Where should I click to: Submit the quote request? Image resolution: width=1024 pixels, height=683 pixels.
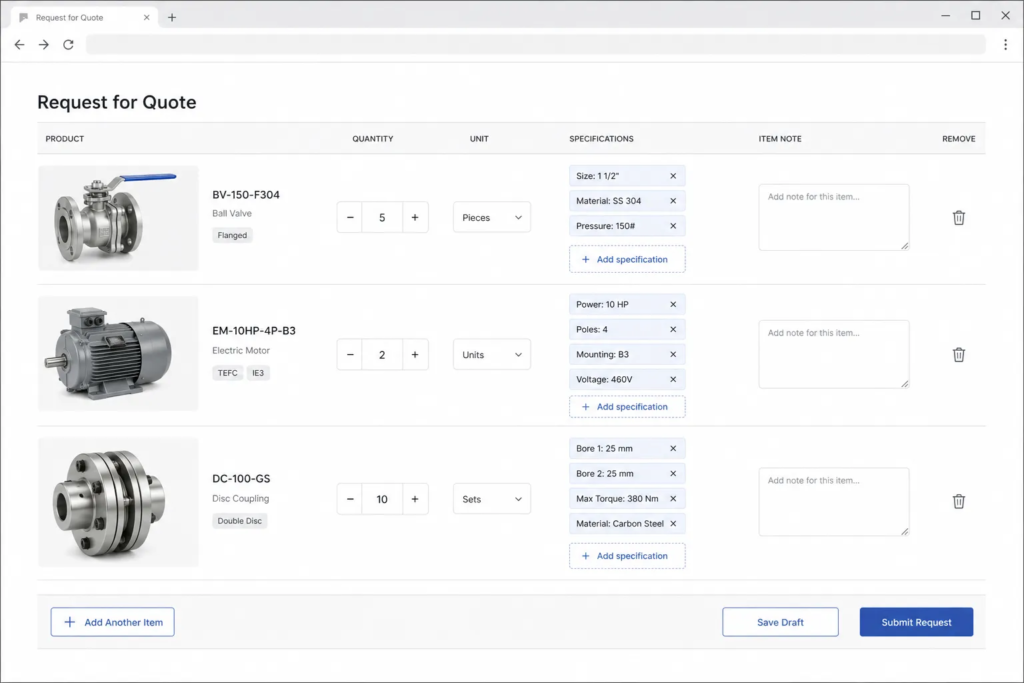pyautogui.click(x=916, y=622)
